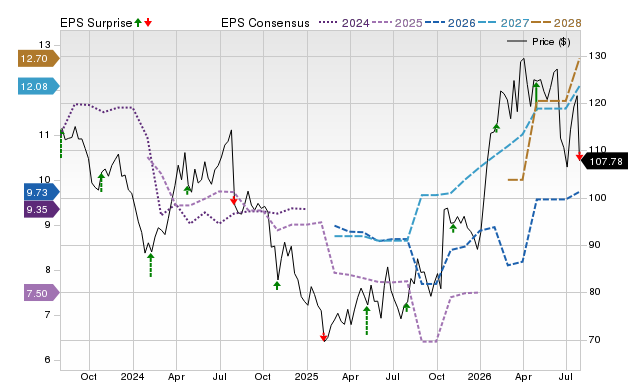Click the green surprise arrow at chart's left edge
Viewport: 640px width, 382px height.
click(62, 143)
